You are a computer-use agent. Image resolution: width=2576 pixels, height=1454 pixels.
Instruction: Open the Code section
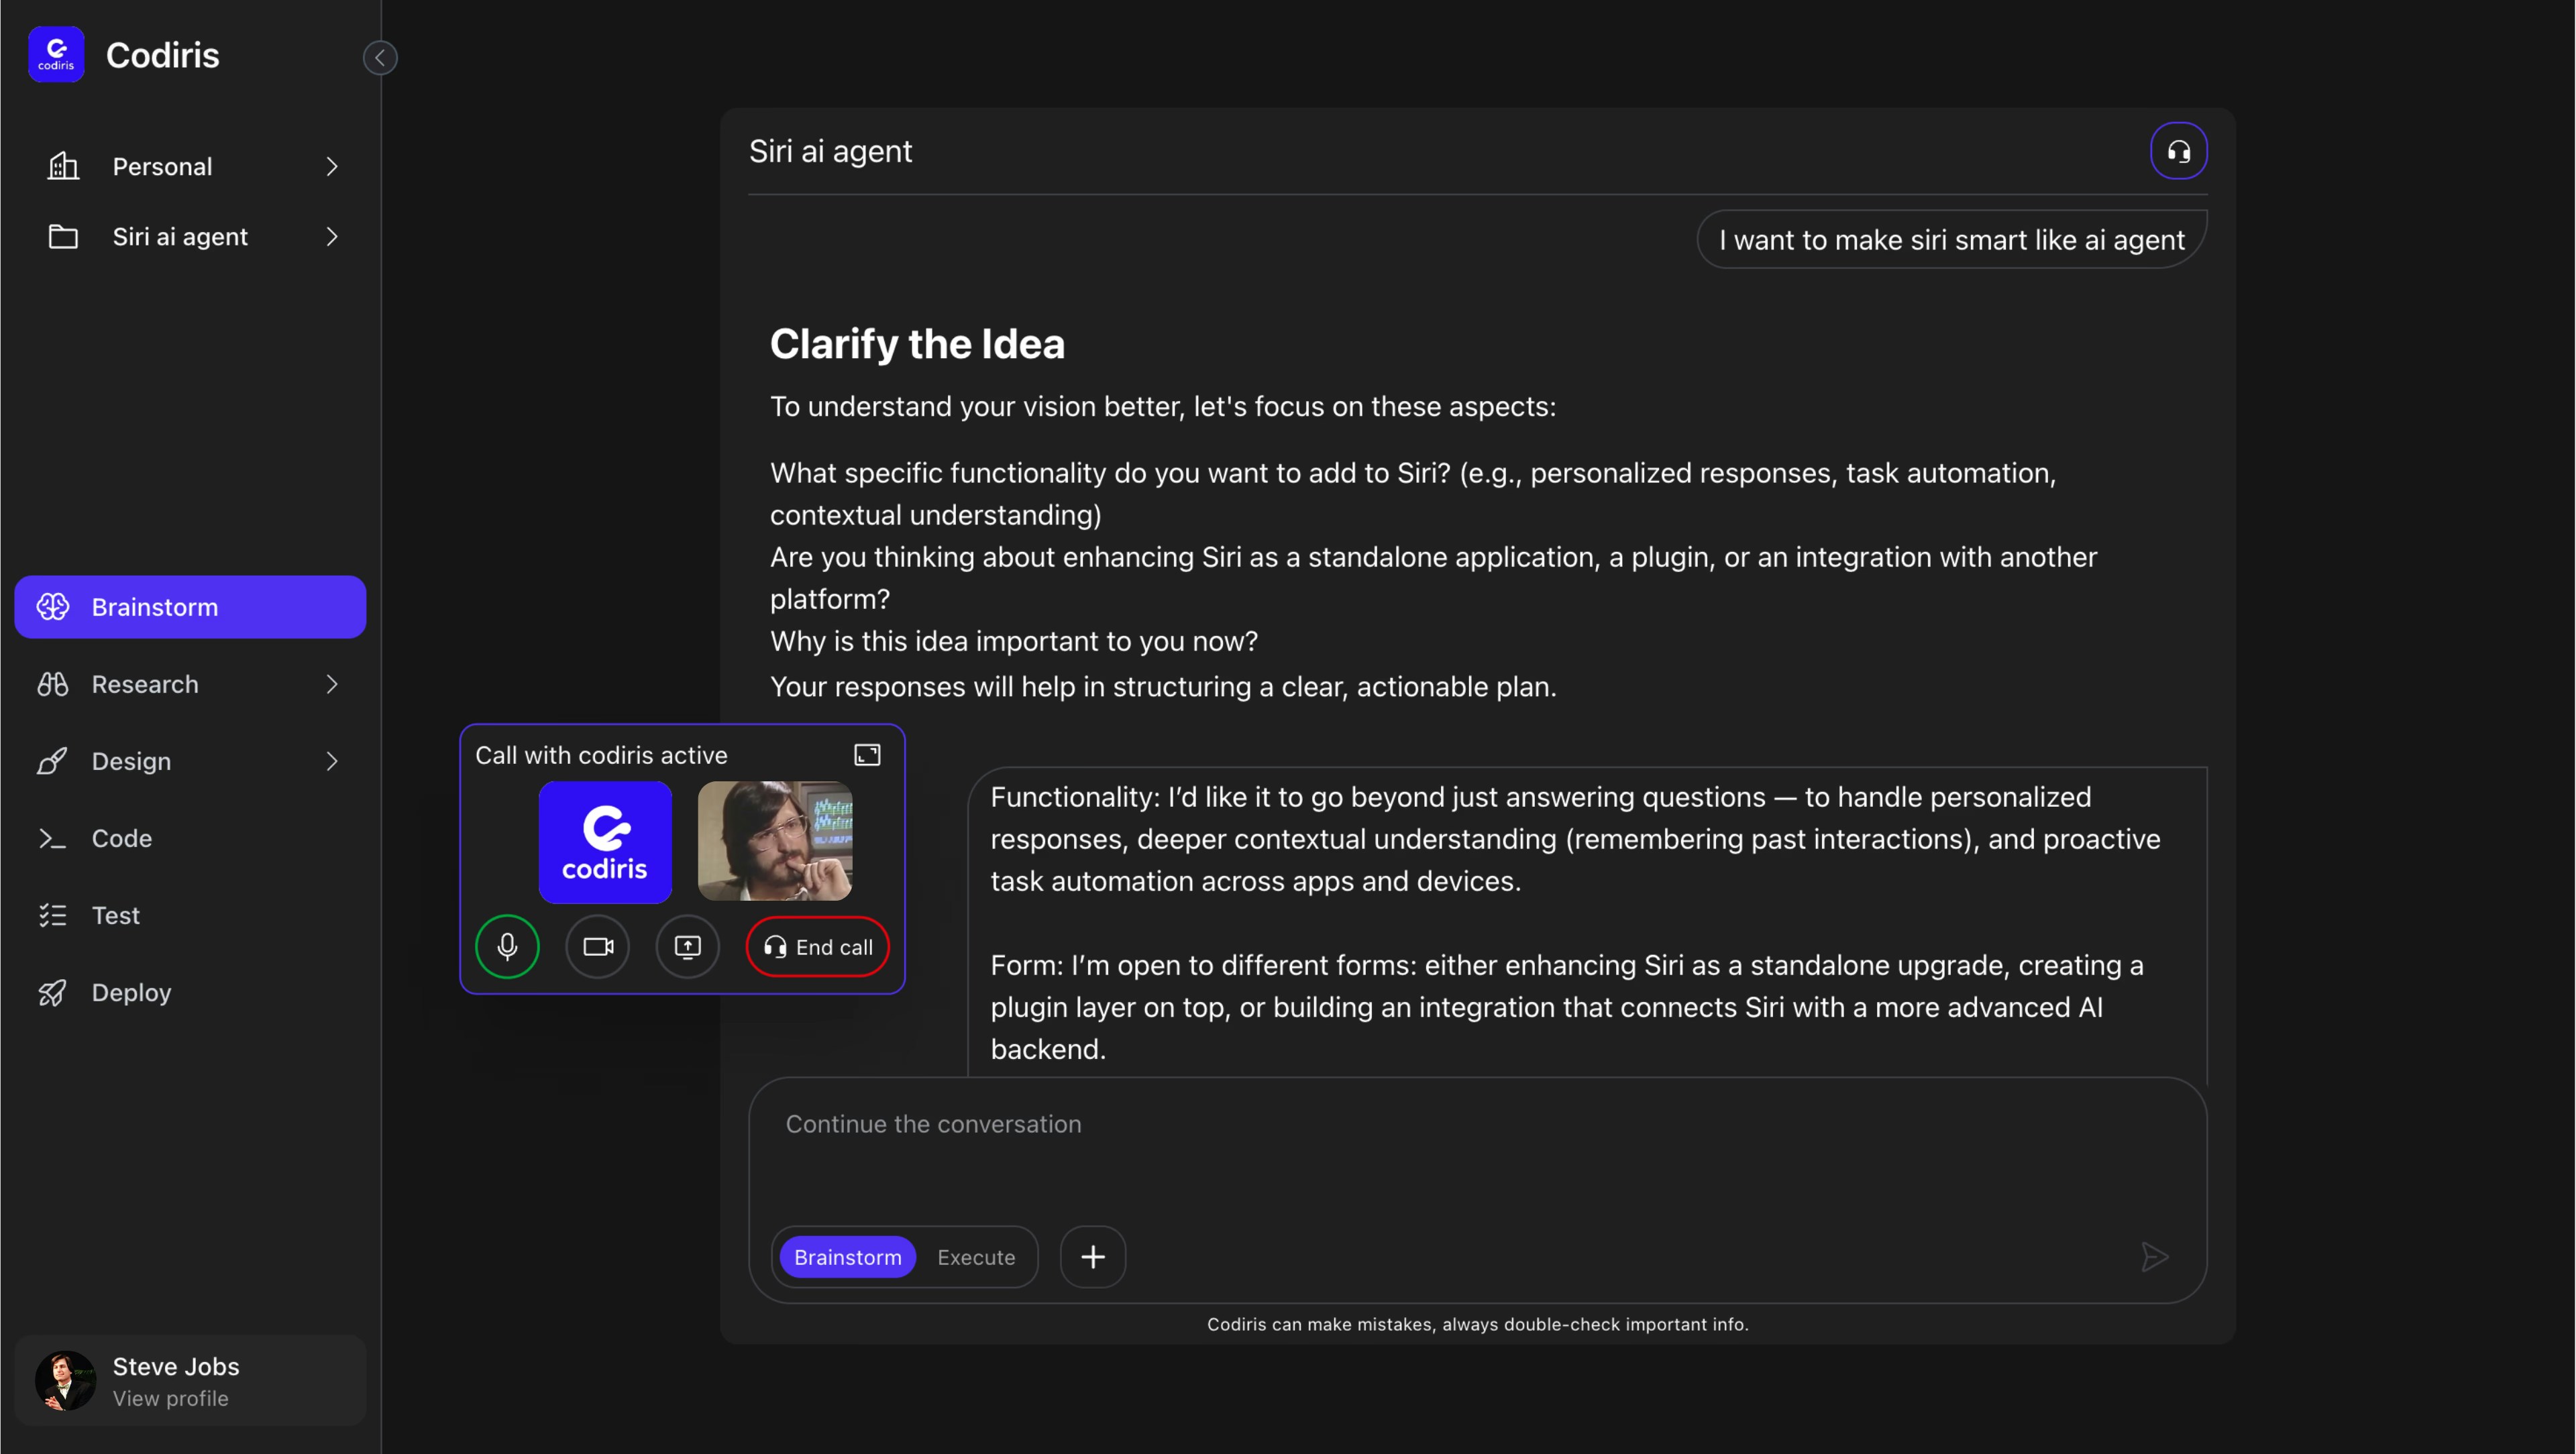[190, 838]
